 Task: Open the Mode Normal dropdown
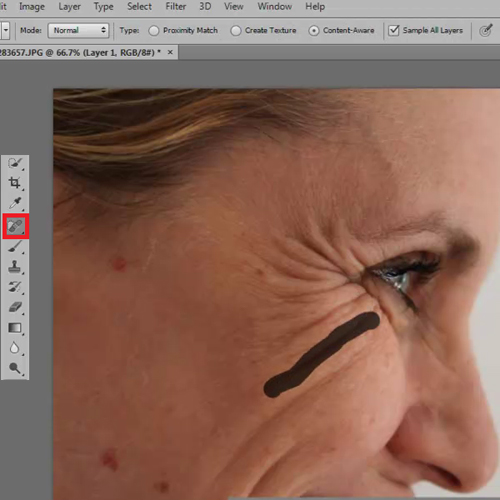click(x=79, y=30)
